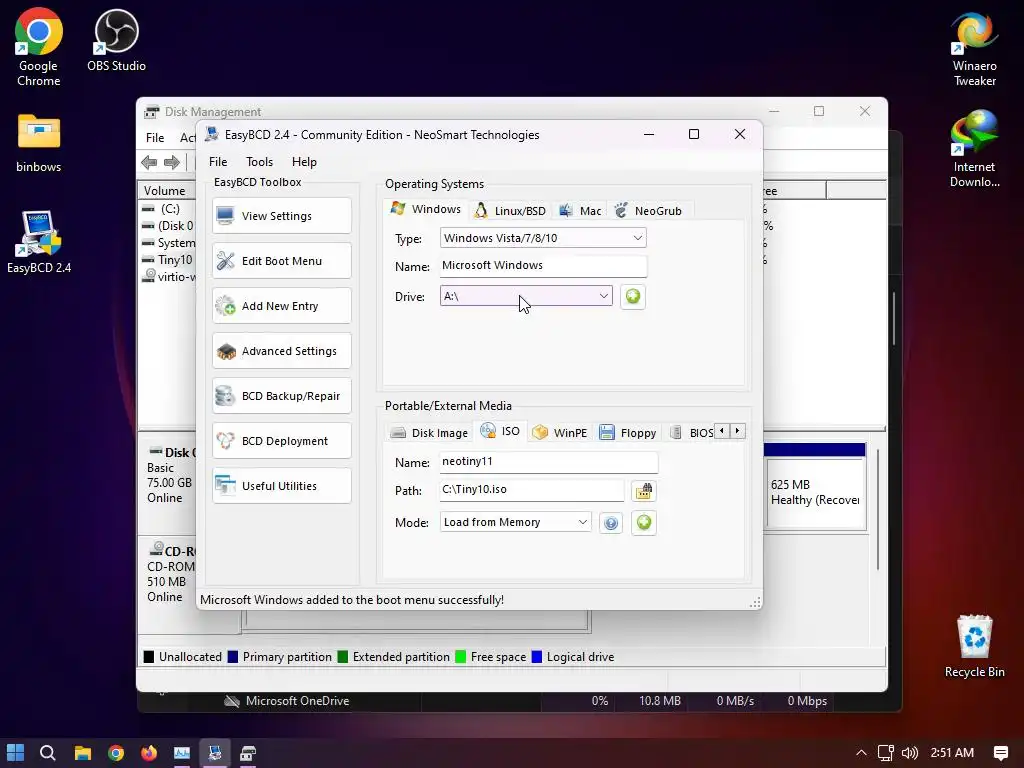Select the Recycle Bin icon
This screenshot has height=768, width=1024.
pos(974,646)
